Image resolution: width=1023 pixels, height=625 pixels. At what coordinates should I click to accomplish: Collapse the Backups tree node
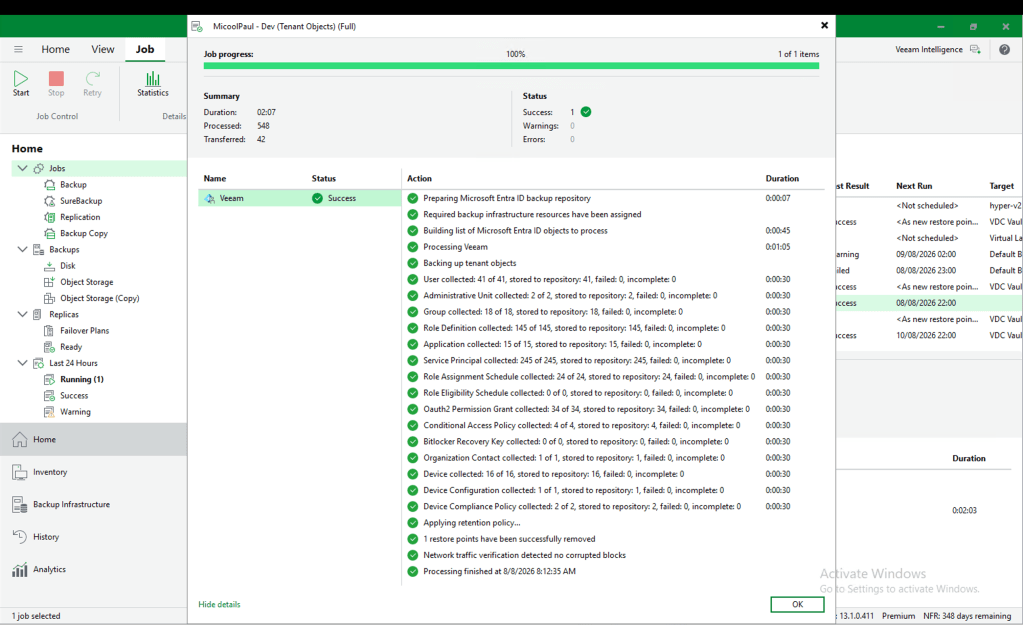(x=22, y=249)
